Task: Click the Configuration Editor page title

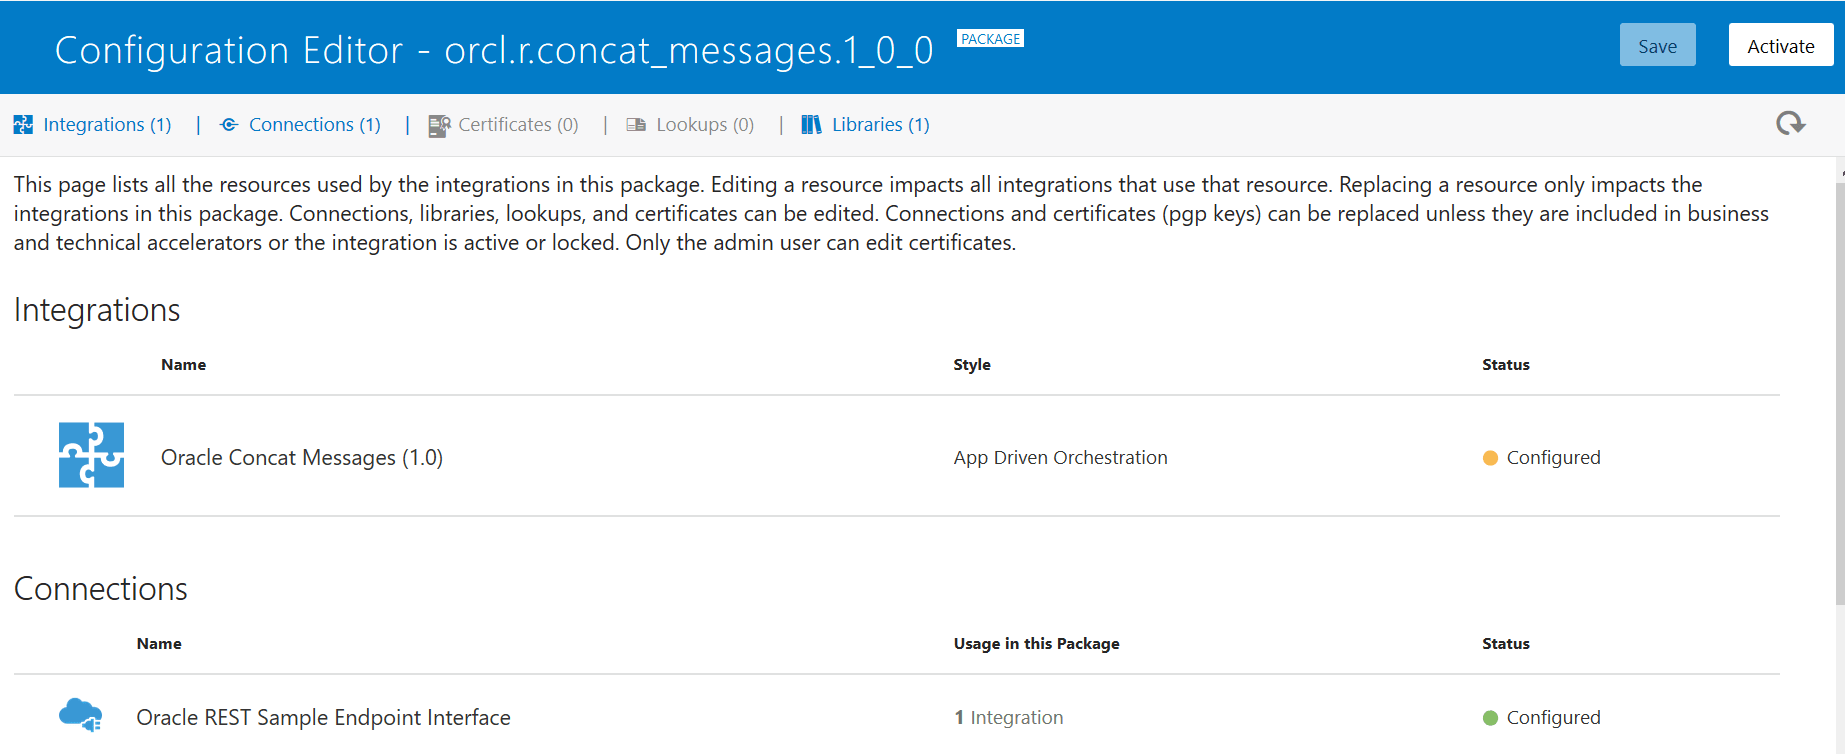Action: point(493,50)
